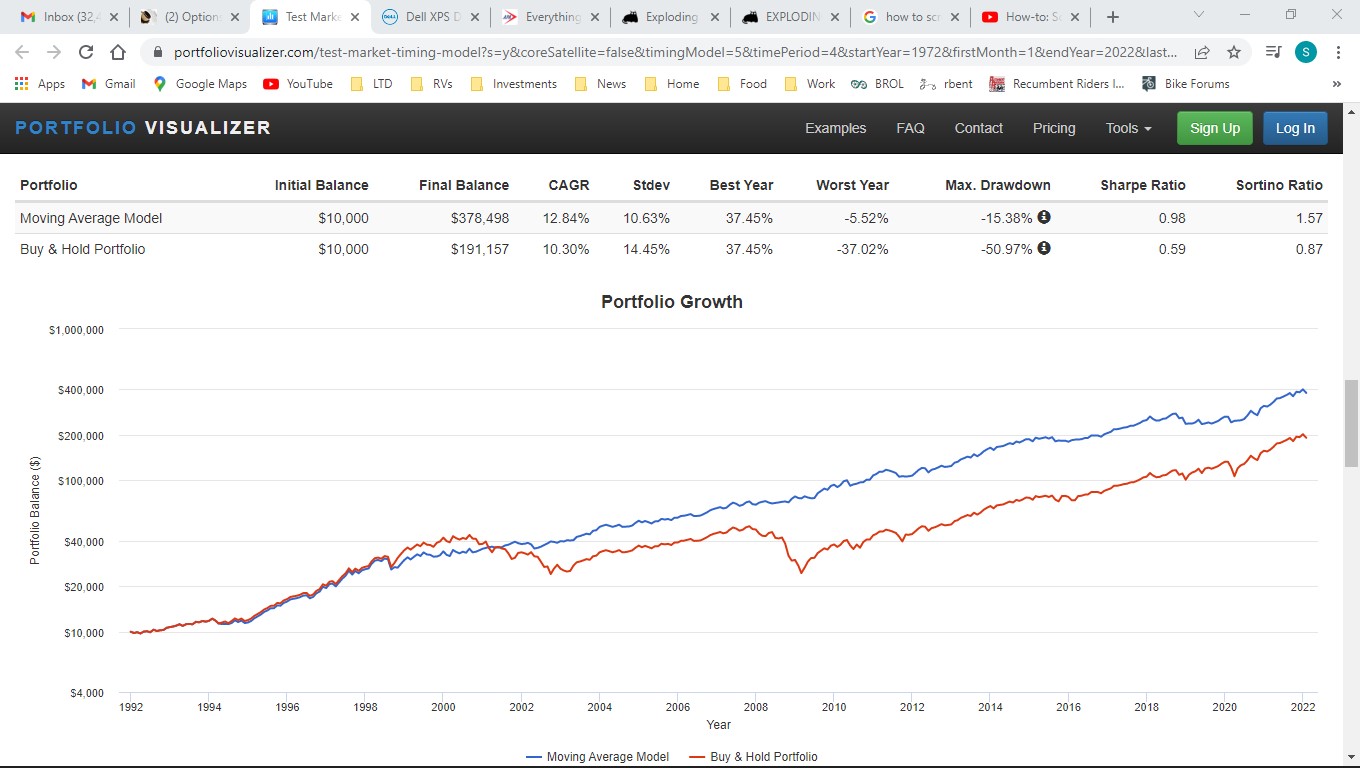Expand the Tools dropdown menu

1128,128
